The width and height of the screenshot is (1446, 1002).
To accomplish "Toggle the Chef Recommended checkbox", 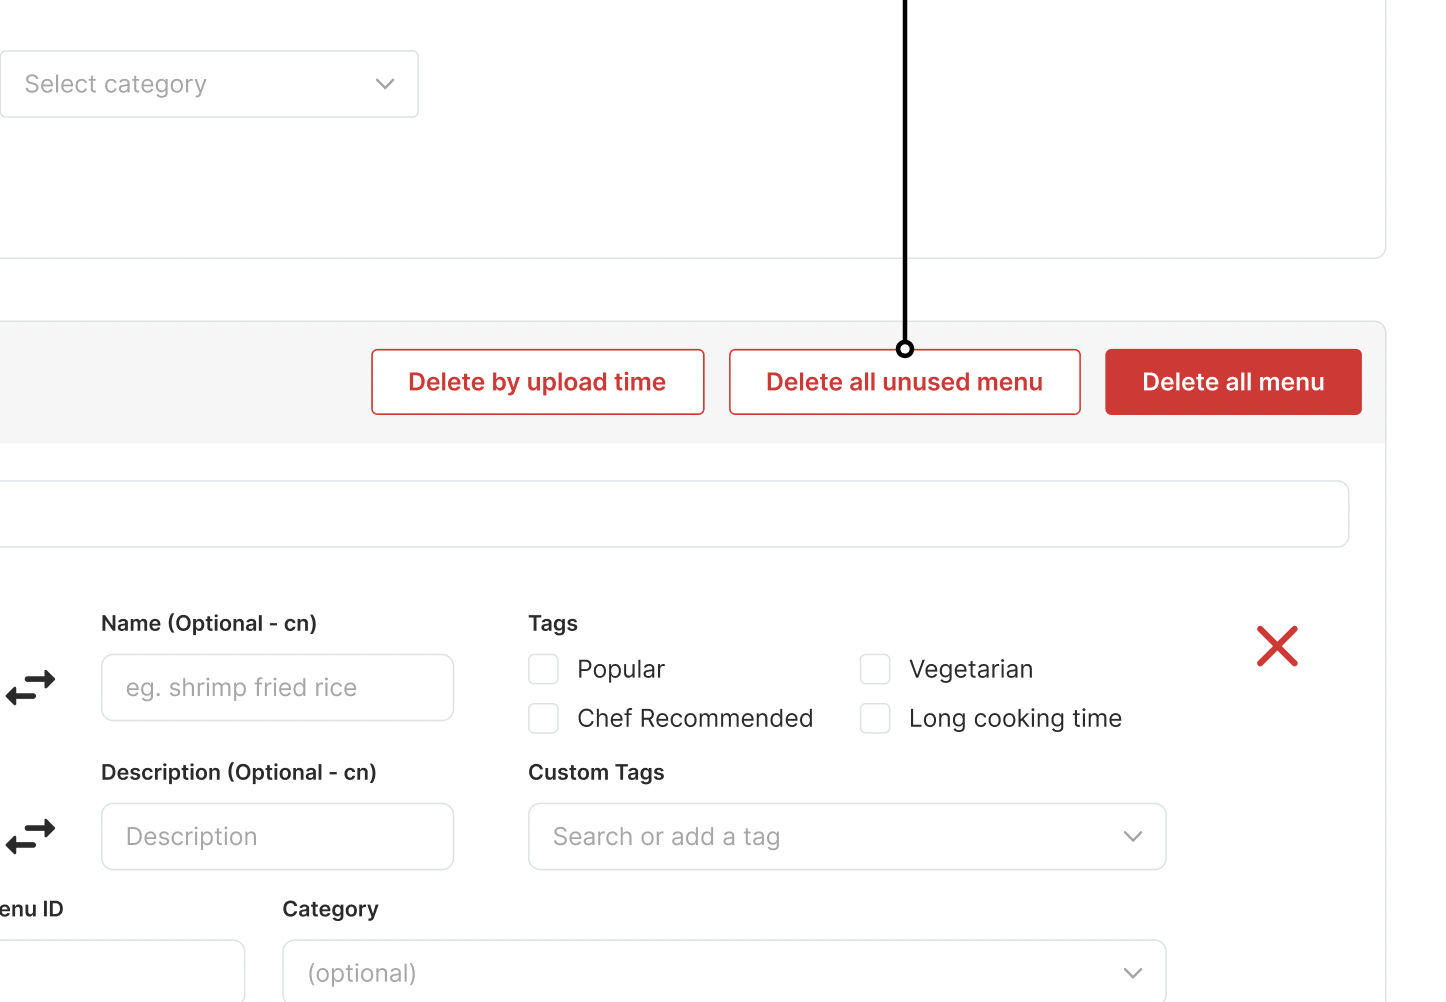I will click(543, 718).
